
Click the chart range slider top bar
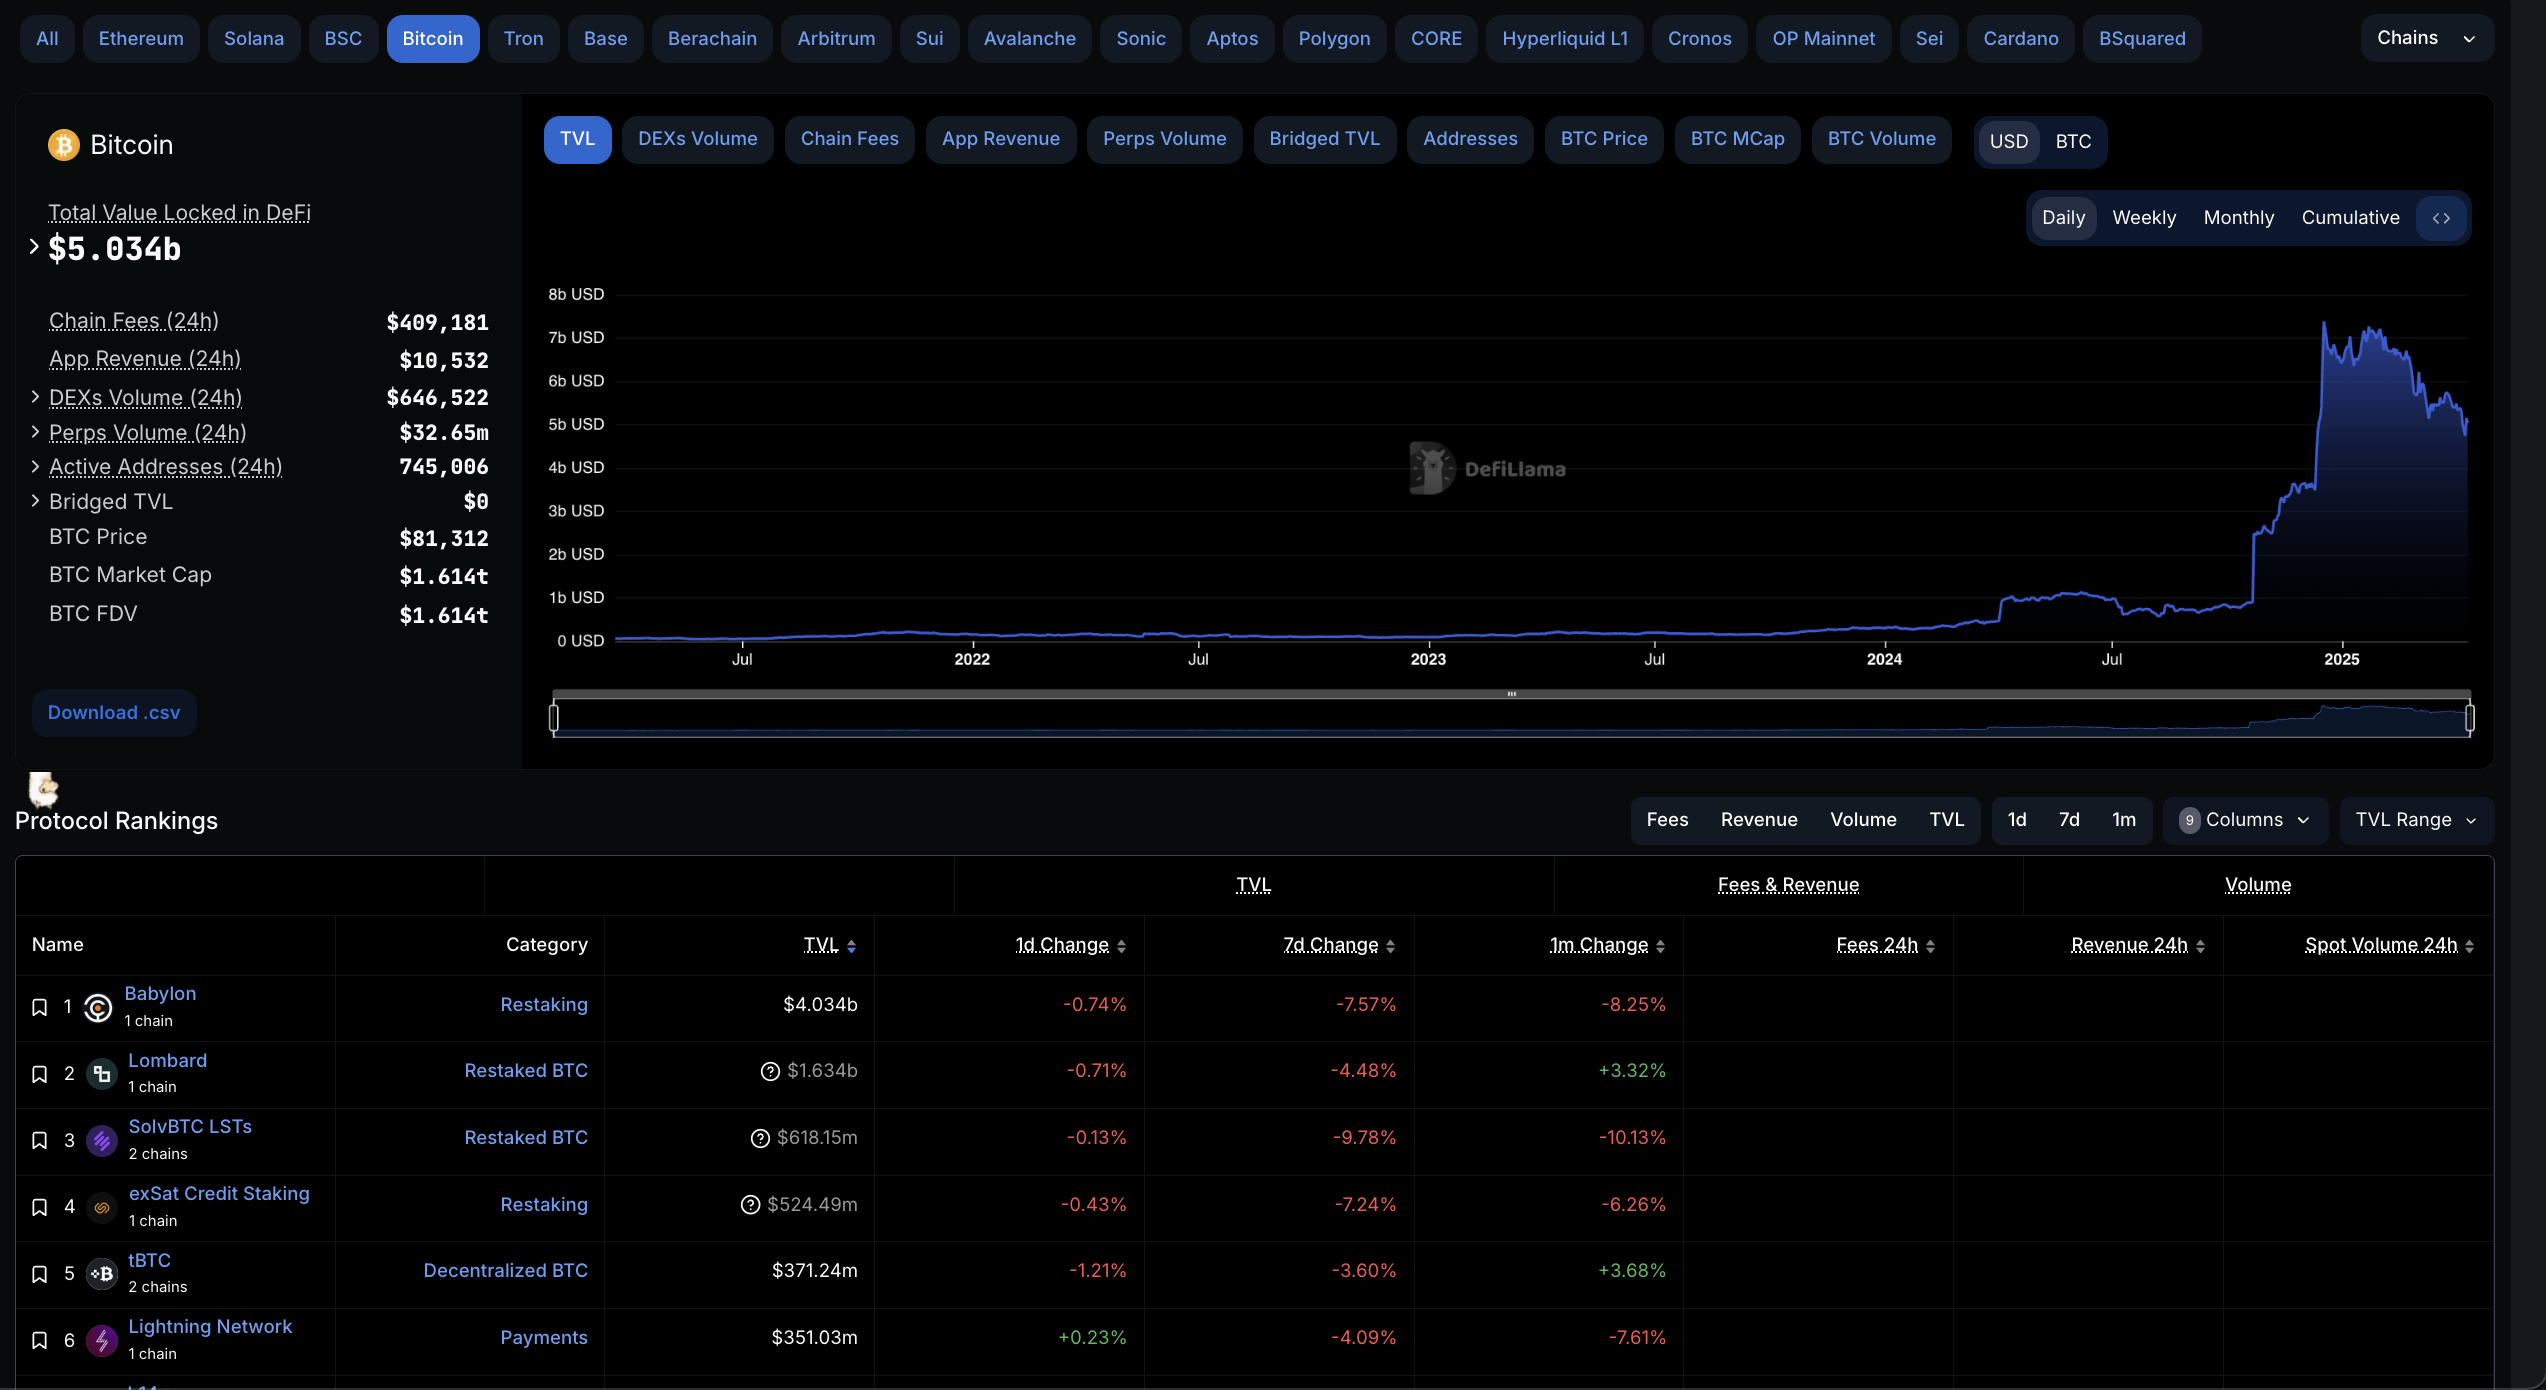point(1511,694)
